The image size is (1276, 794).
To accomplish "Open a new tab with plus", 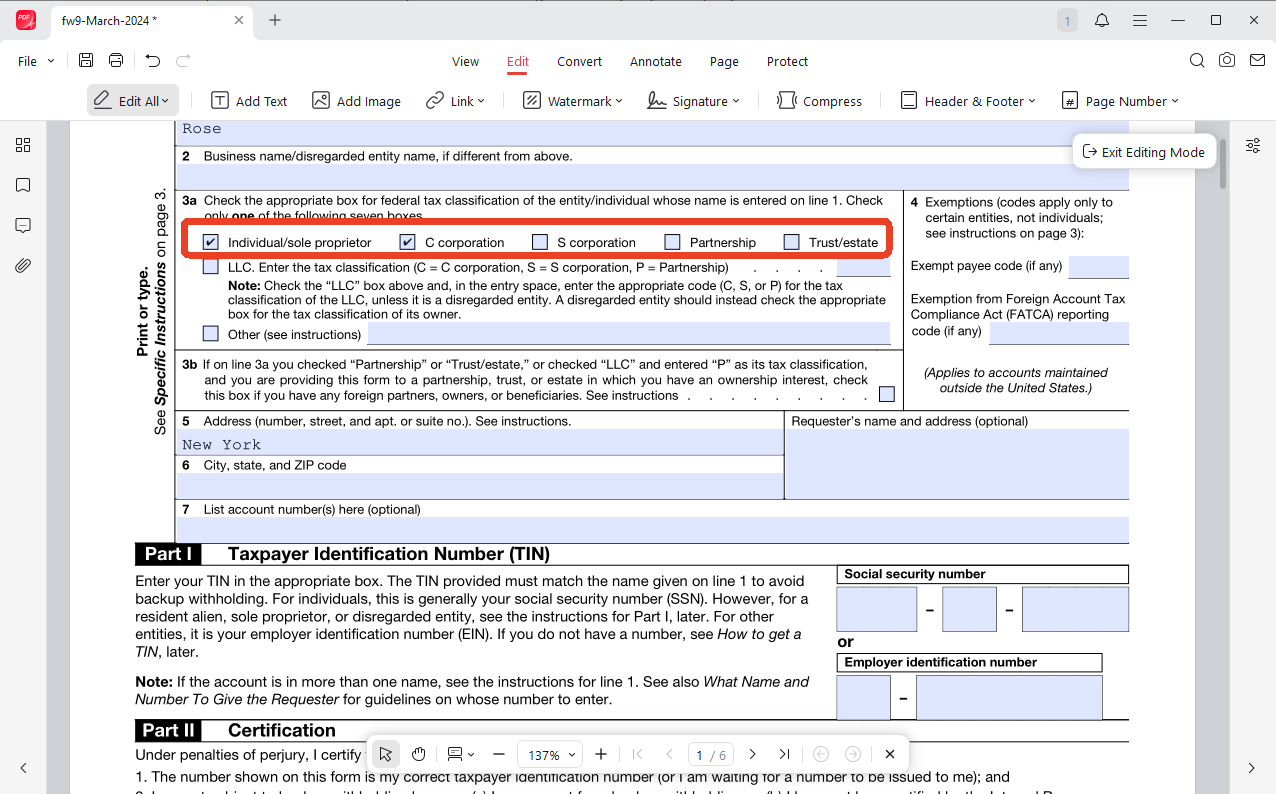I will 275,20.
